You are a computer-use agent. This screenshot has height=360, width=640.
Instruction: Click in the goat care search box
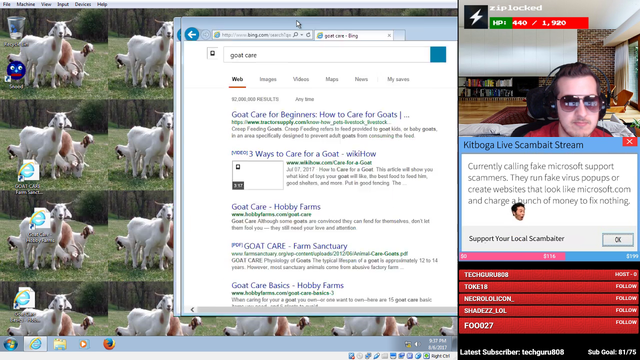pos(327,55)
